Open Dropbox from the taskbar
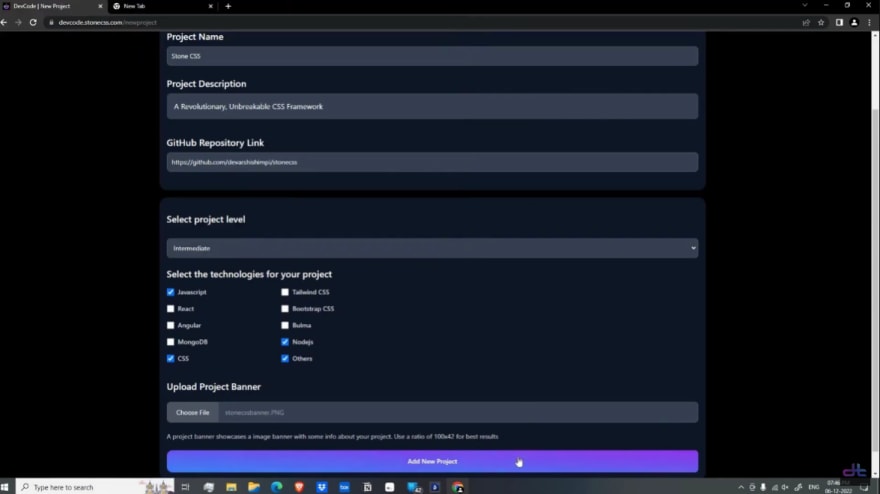The width and height of the screenshot is (880, 494). coord(322,487)
